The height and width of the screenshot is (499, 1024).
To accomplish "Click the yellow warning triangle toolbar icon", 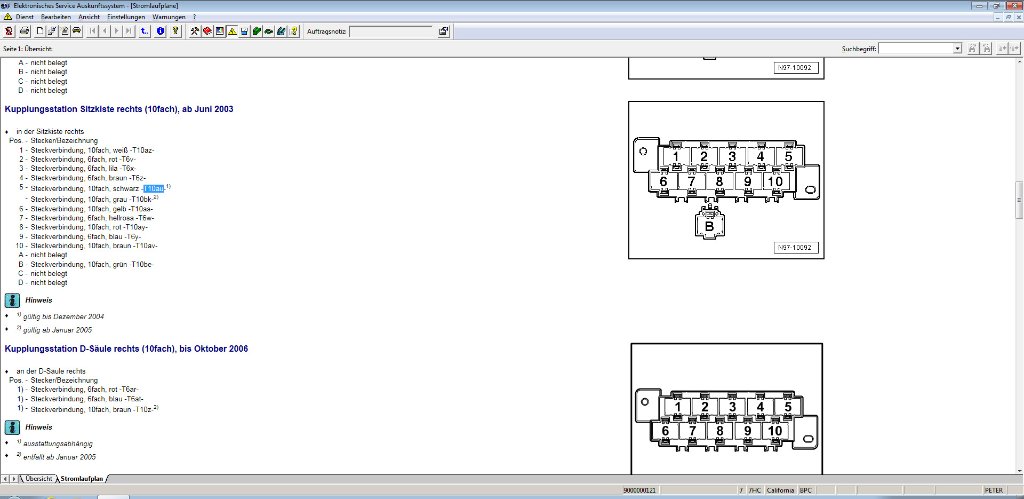I will click(231, 31).
